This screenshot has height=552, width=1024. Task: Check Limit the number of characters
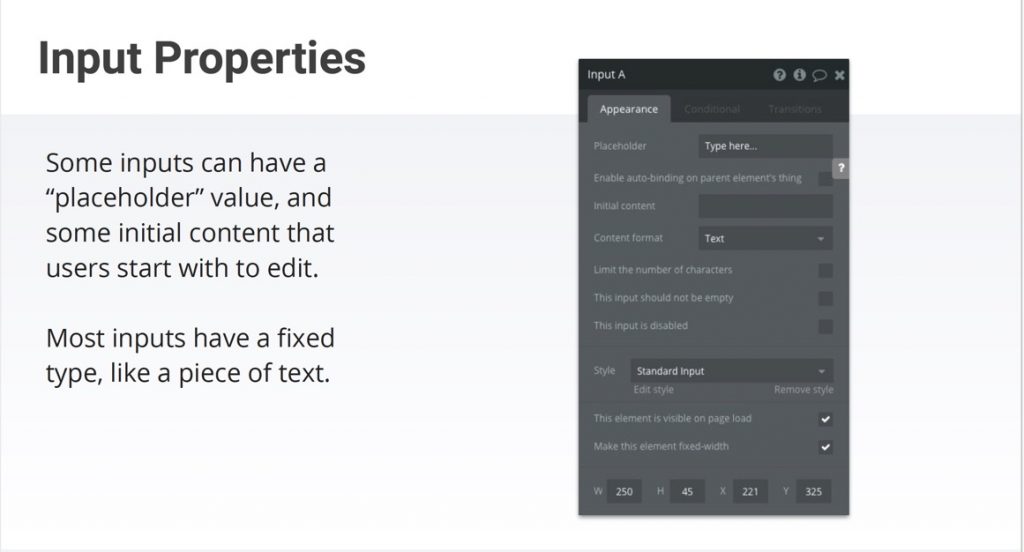coord(825,270)
